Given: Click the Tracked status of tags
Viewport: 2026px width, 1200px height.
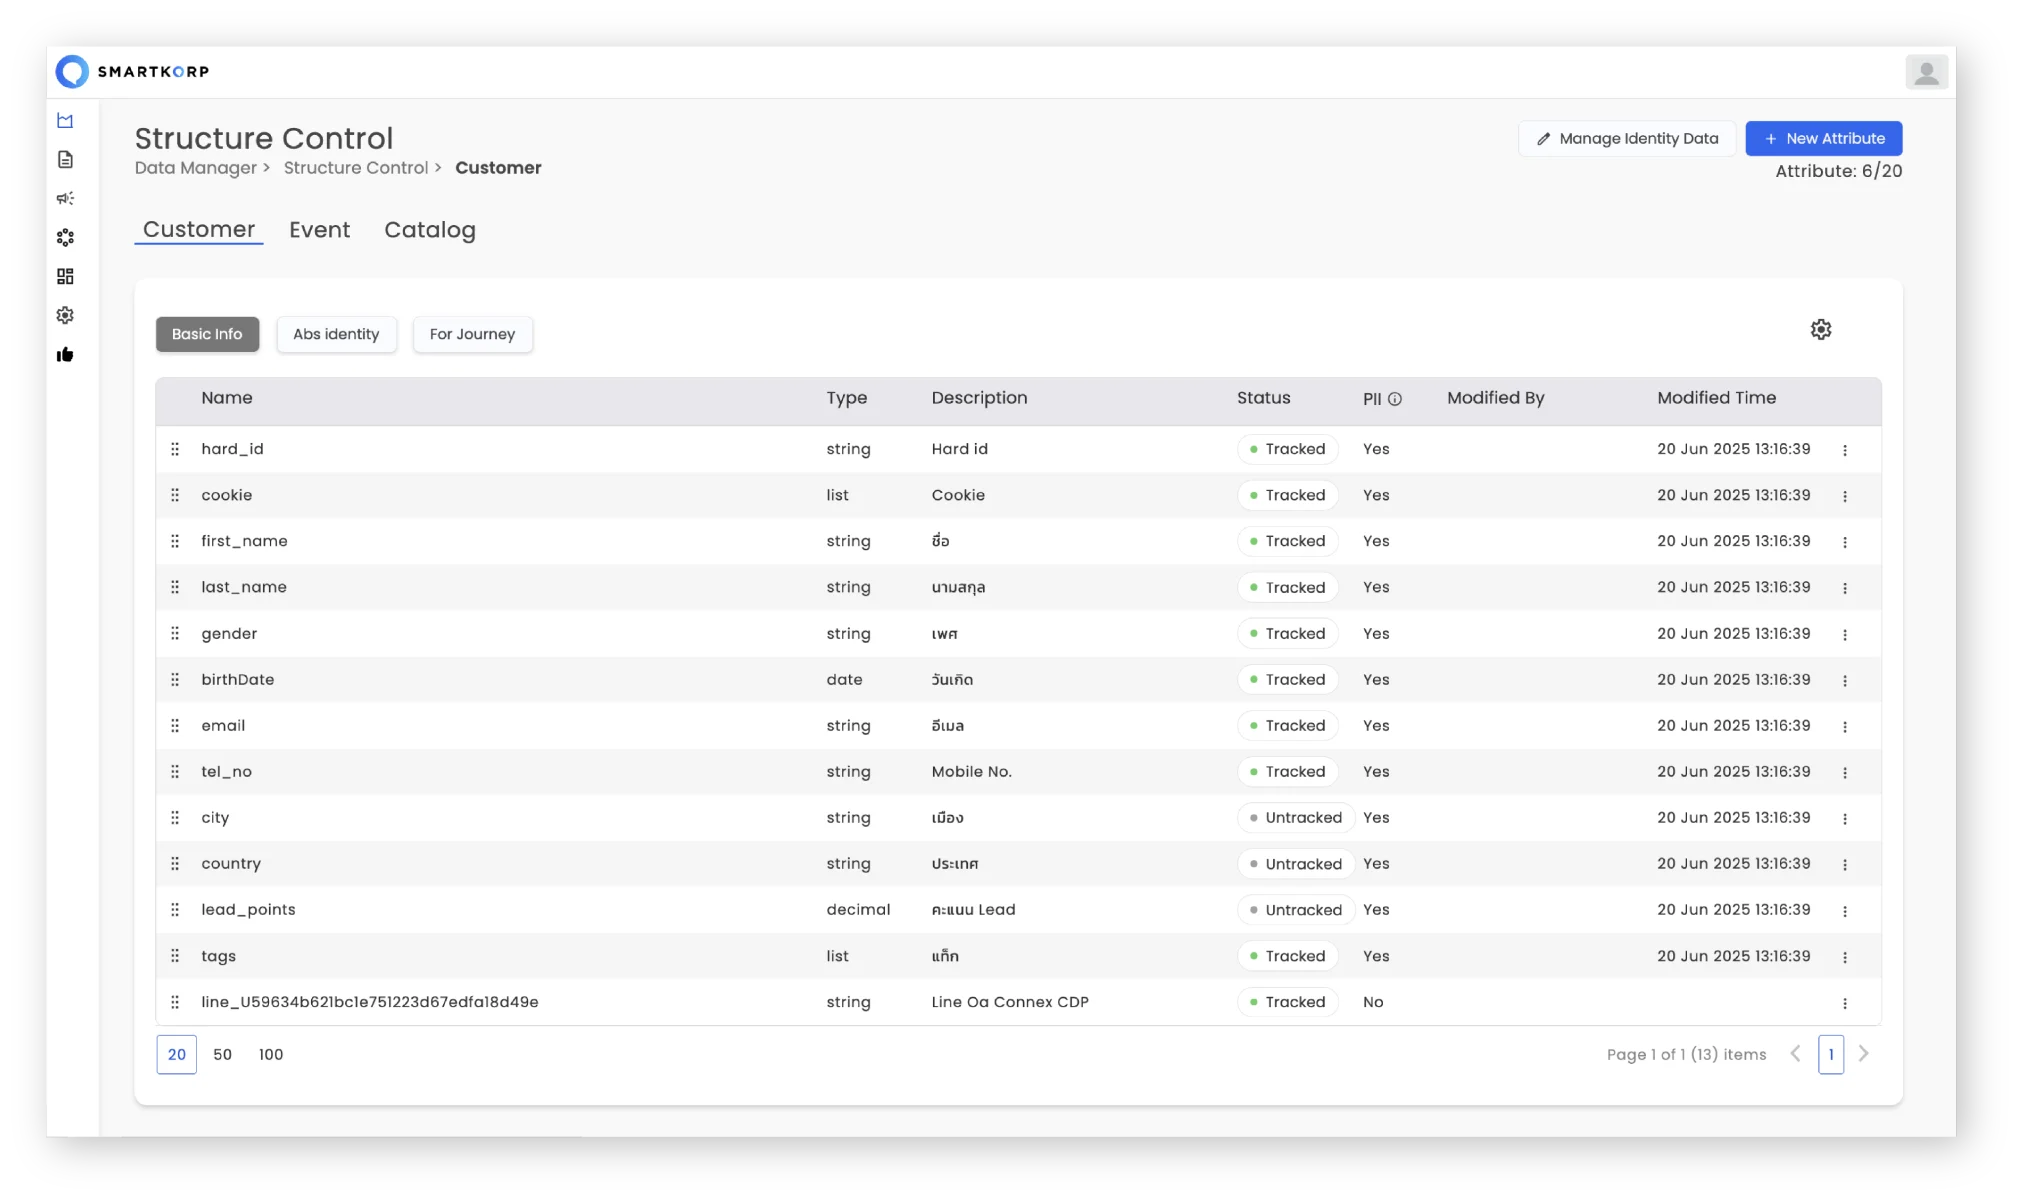Looking at the screenshot, I should [1288, 956].
